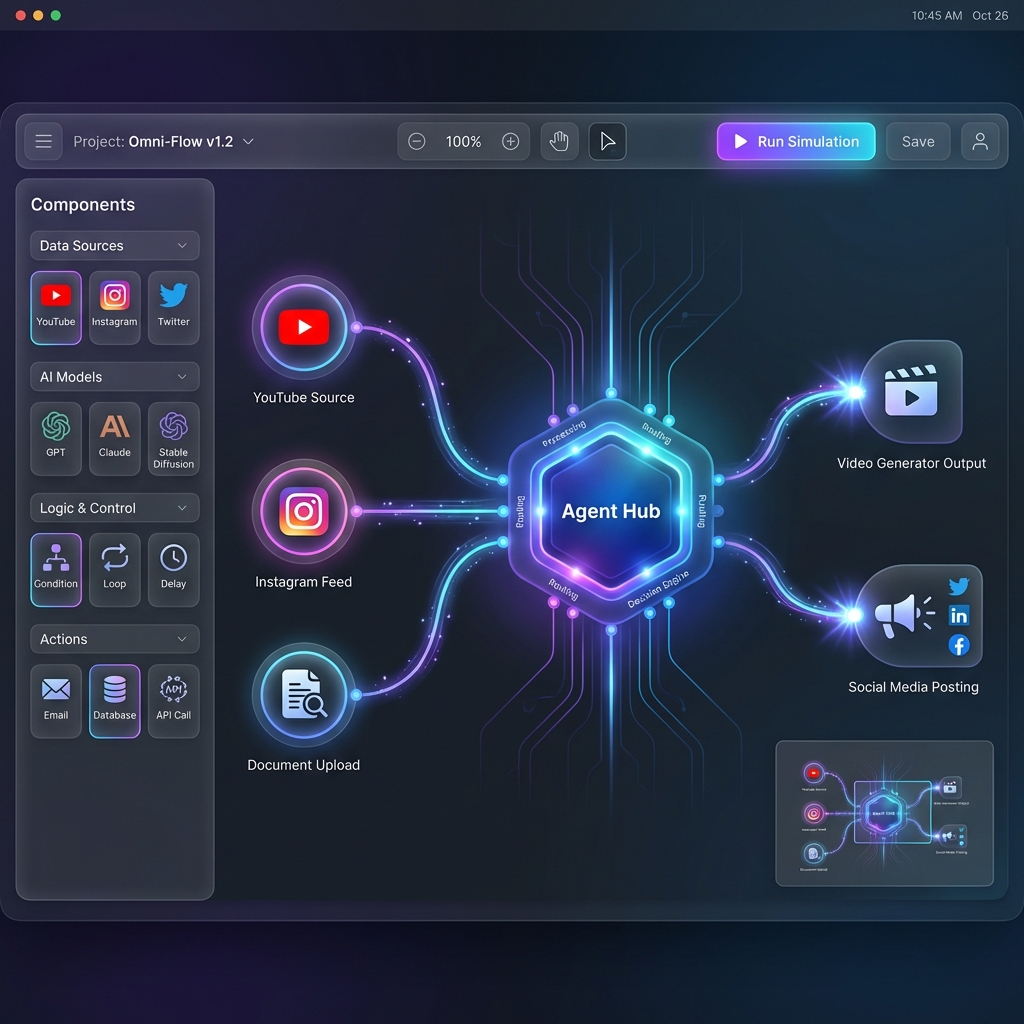Select the Loop component

tap(114, 570)
